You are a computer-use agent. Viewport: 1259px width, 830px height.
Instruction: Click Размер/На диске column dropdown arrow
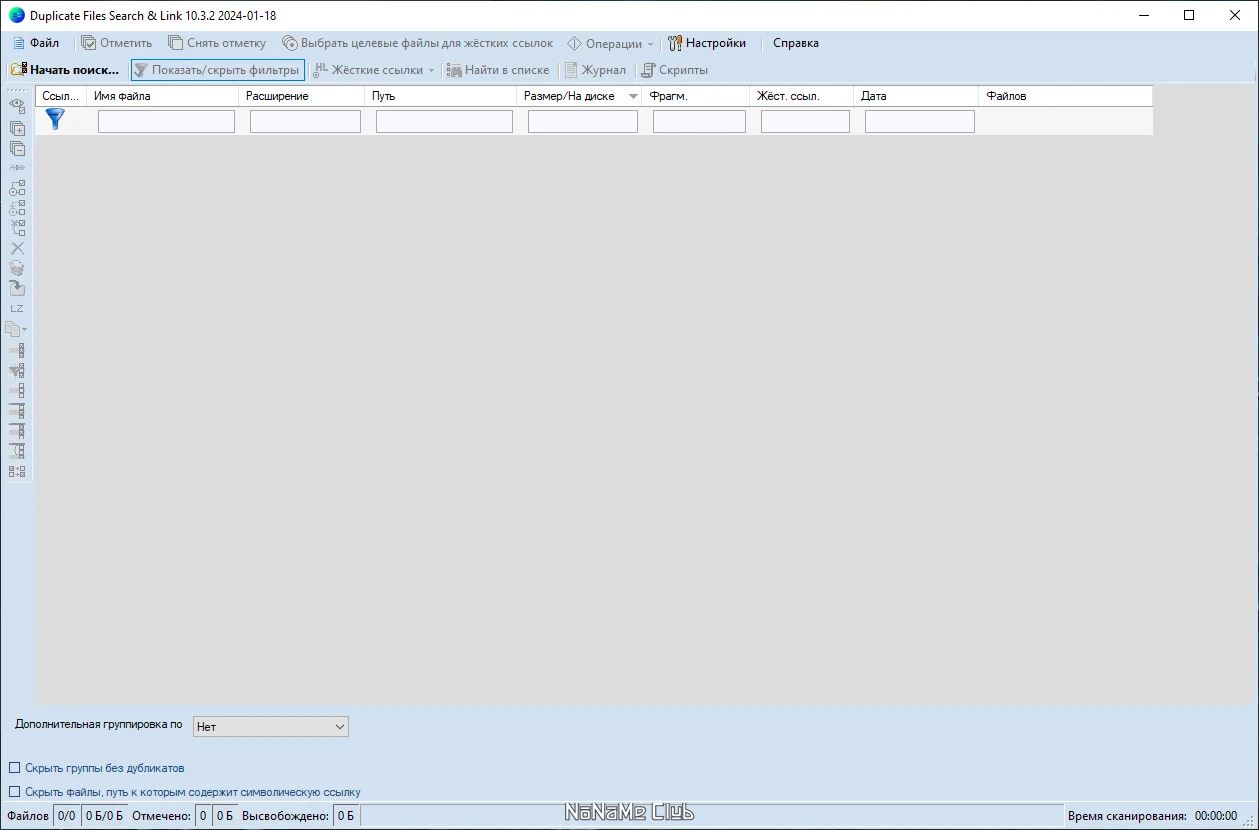[633, 96]
